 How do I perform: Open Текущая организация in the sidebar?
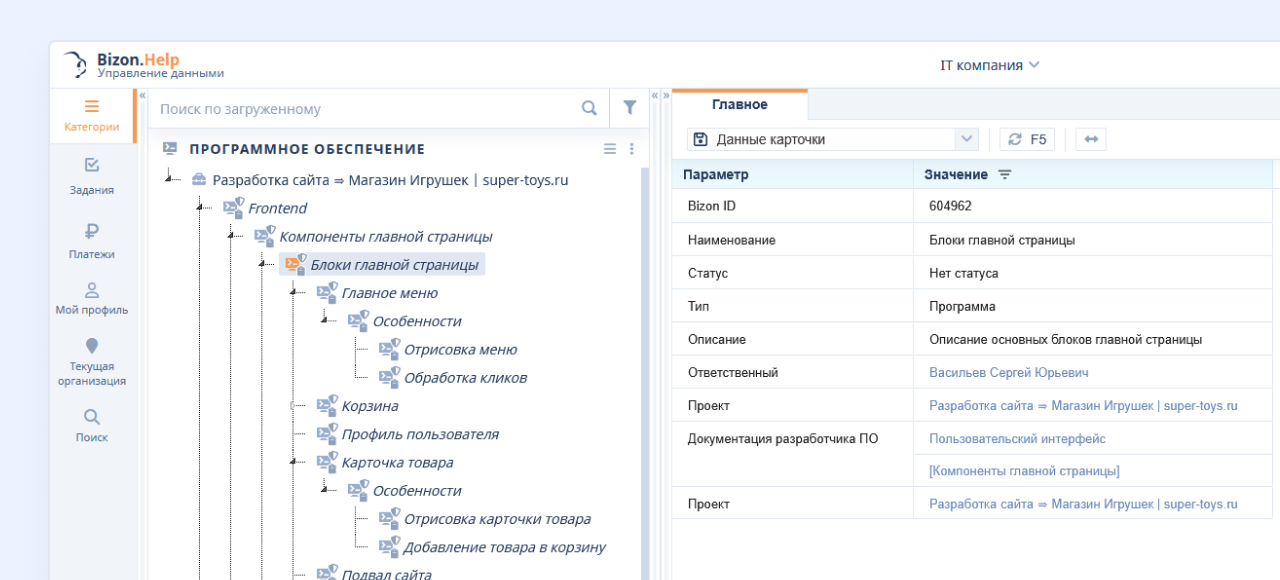(x=91, y=362)
